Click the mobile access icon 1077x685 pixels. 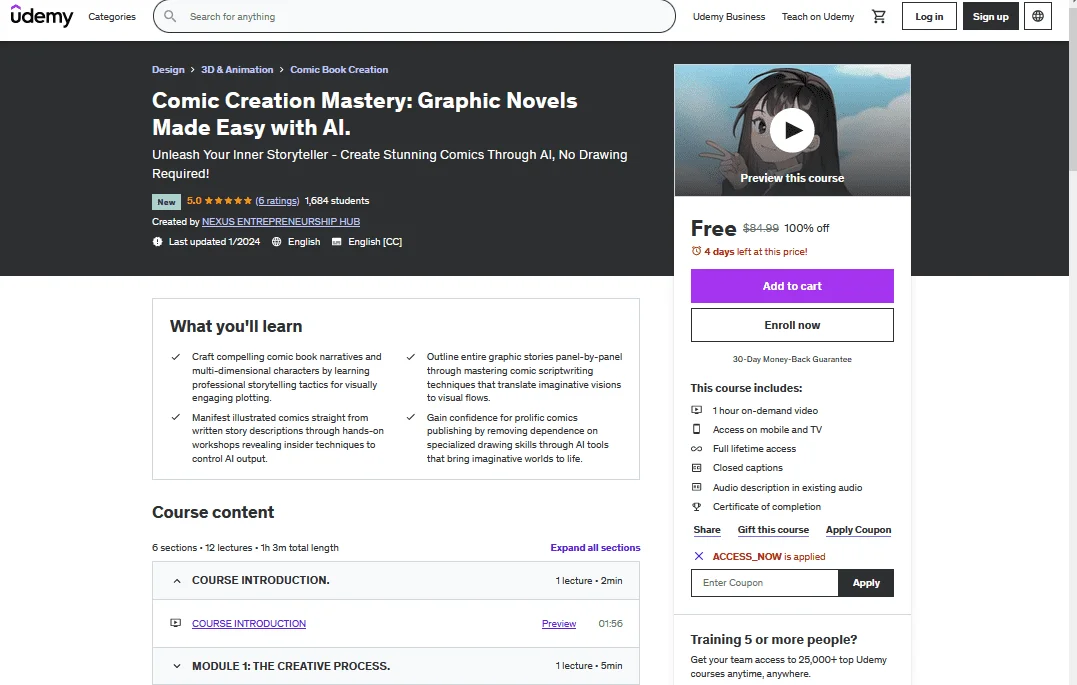coord(696,429)
